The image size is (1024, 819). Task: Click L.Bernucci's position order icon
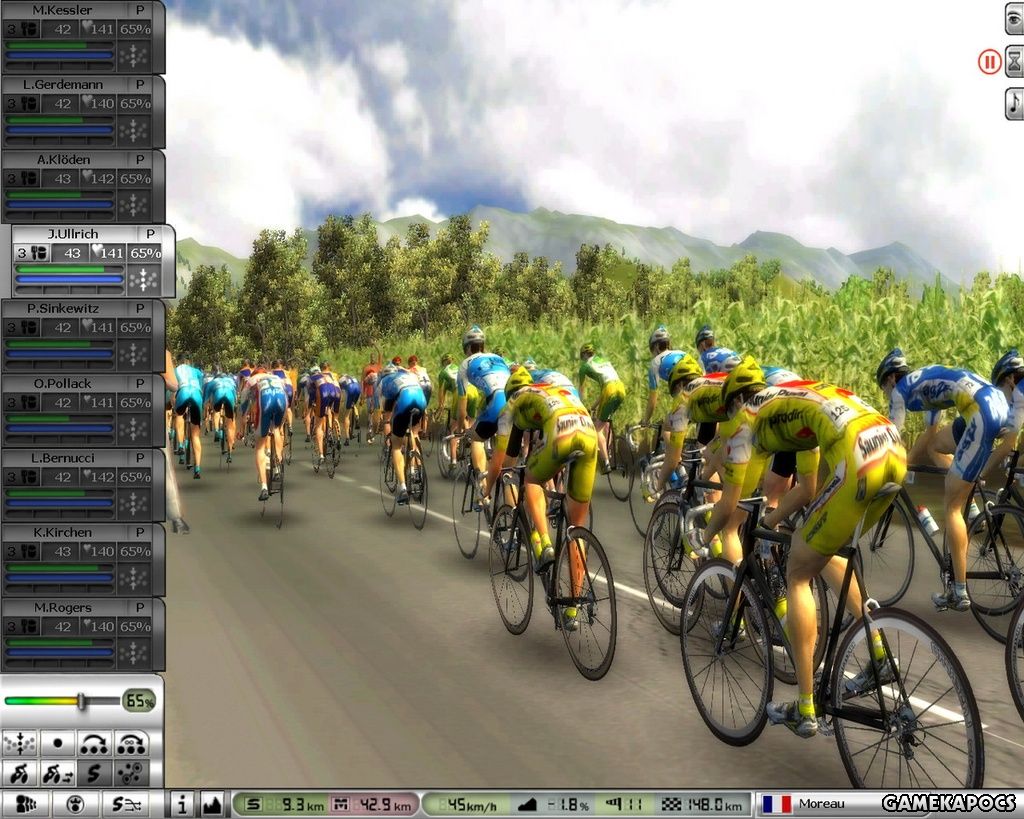click(134, 504)
